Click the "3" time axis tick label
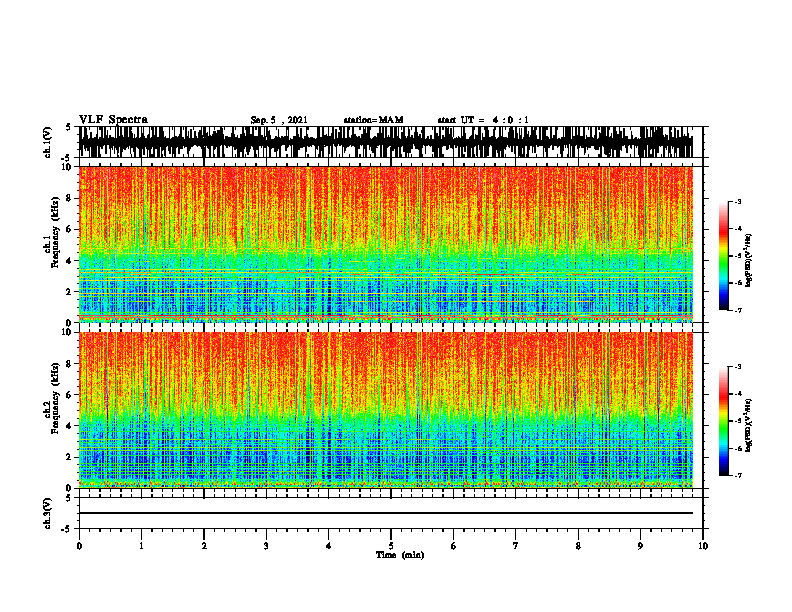 [266, 546]
